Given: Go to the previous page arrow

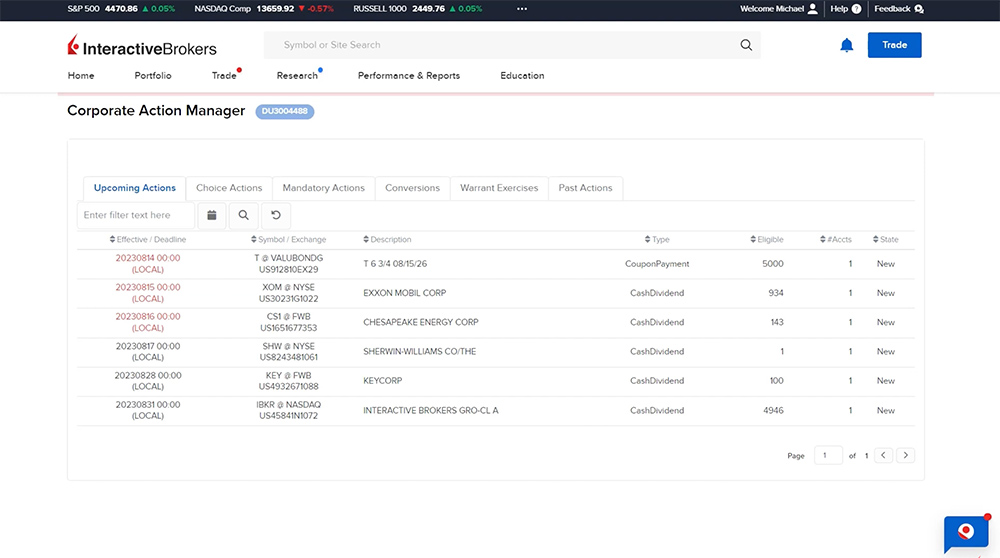Looking at the screenshot, I should click(883, 455).
